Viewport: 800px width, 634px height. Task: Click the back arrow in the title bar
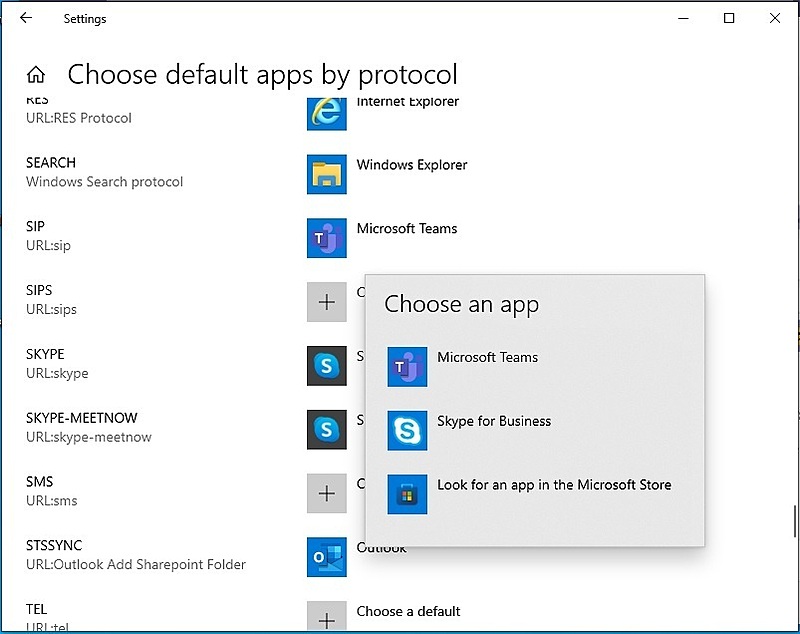pyautogui.click(x=25, y=18)
